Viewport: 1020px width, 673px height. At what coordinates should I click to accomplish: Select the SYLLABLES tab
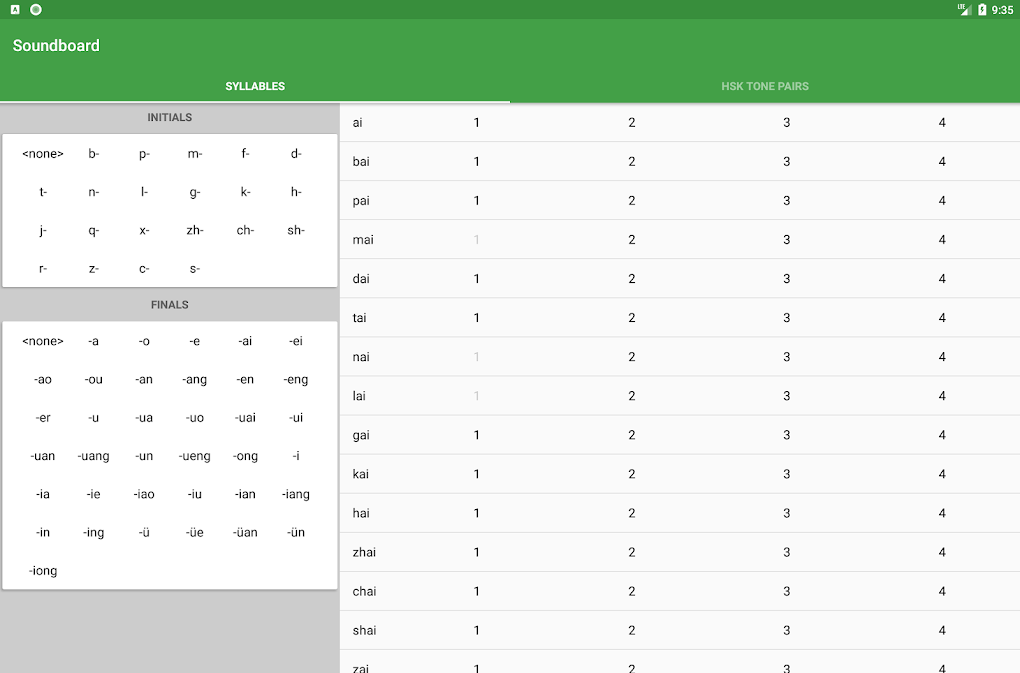[x=255, y=86]
